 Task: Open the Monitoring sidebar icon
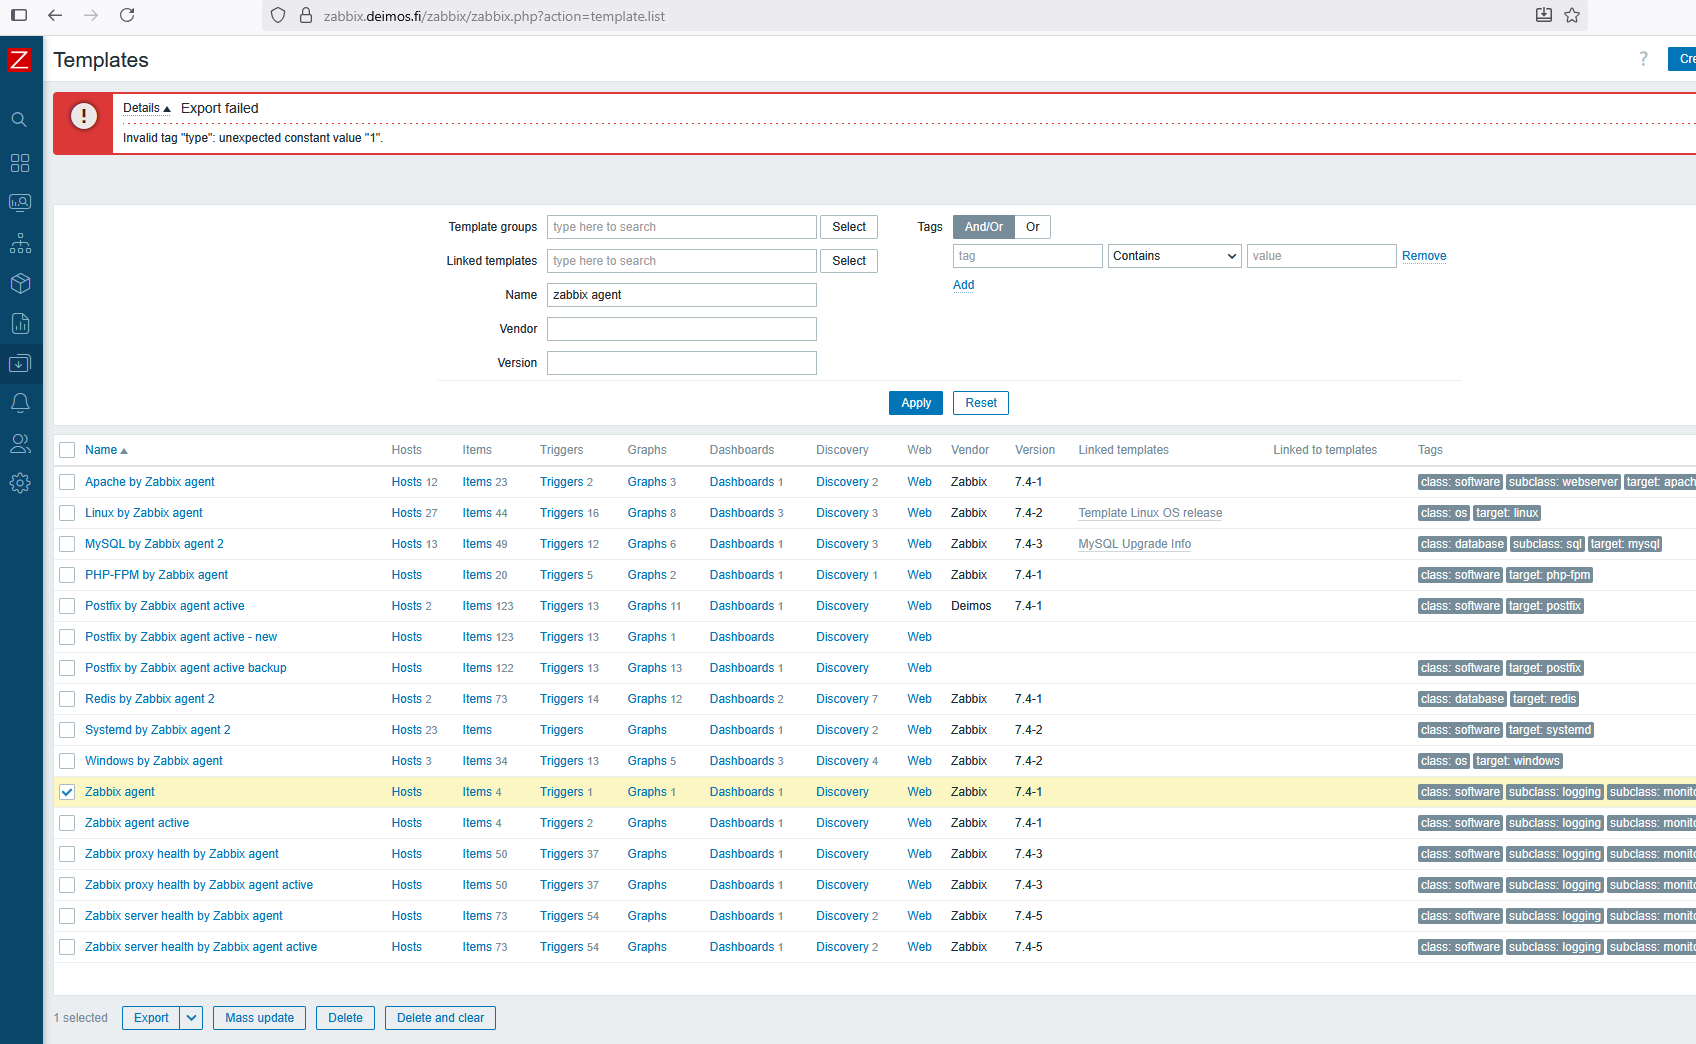[20, 203]
